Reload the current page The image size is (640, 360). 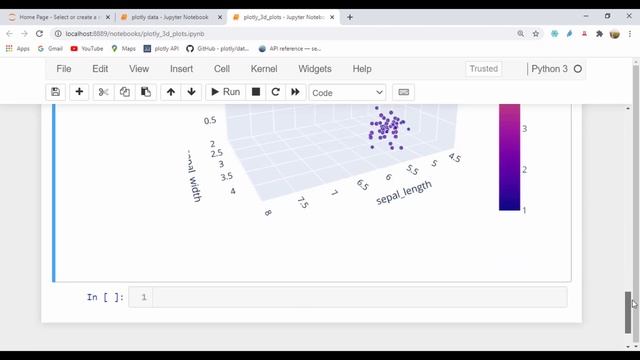[x=39, y=34]
